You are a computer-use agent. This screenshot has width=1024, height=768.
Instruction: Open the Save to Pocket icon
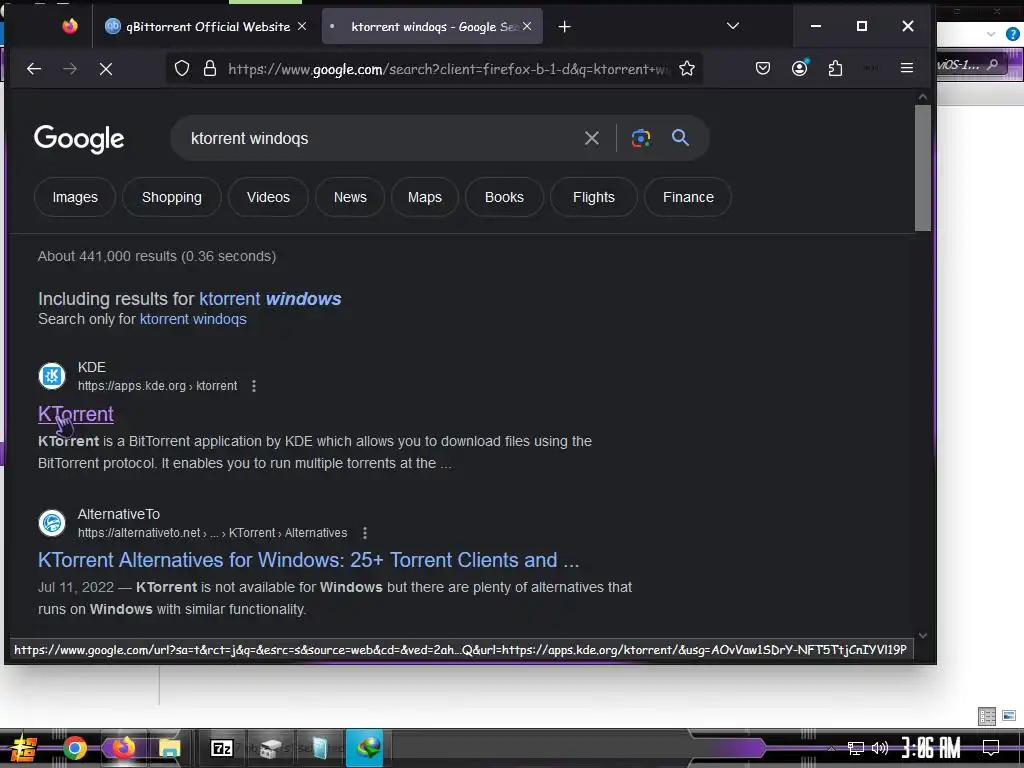[x=763, y=68]
